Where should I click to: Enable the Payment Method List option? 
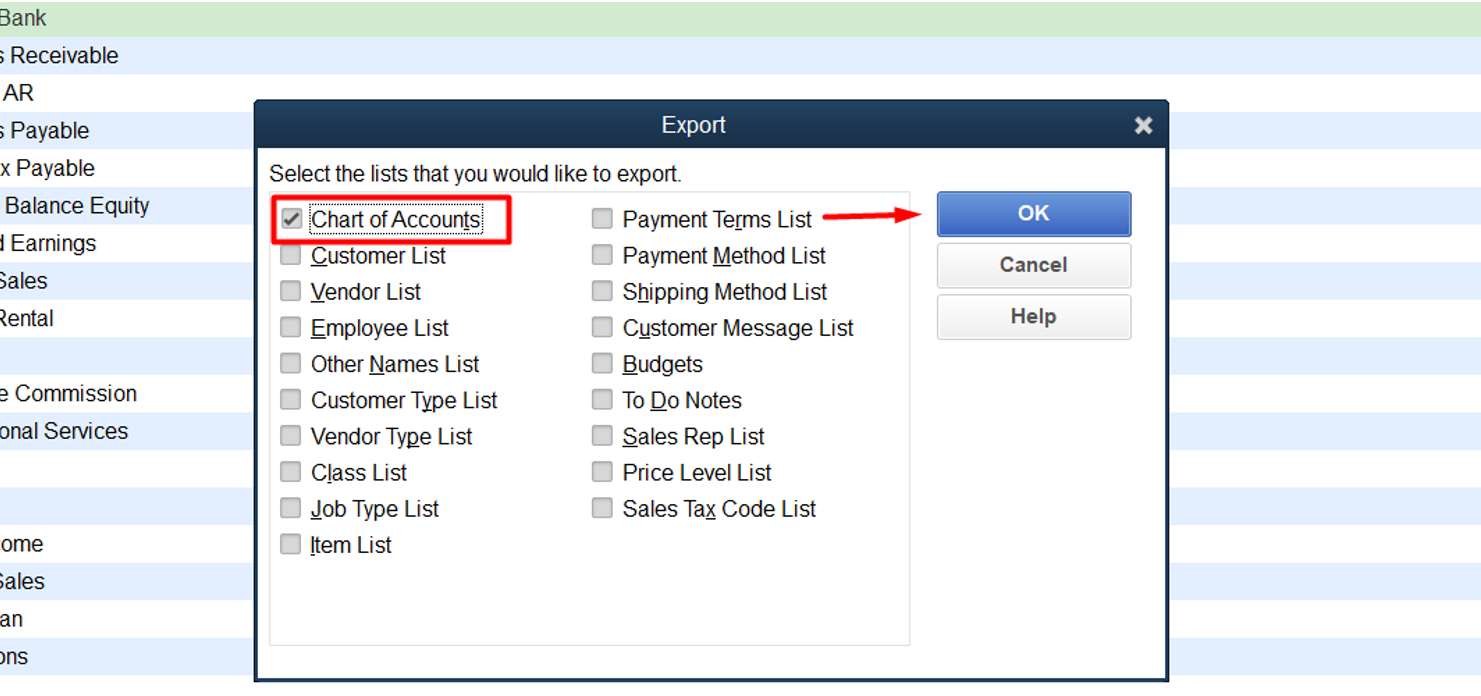click(602, 255)
